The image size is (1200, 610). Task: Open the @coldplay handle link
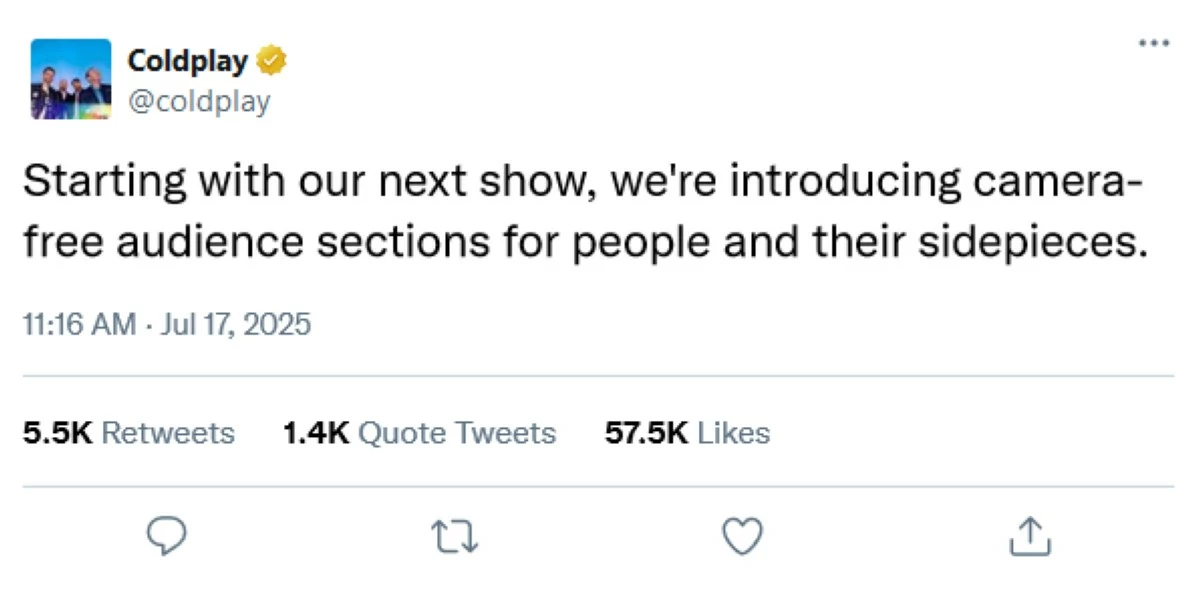coord(199,101)
